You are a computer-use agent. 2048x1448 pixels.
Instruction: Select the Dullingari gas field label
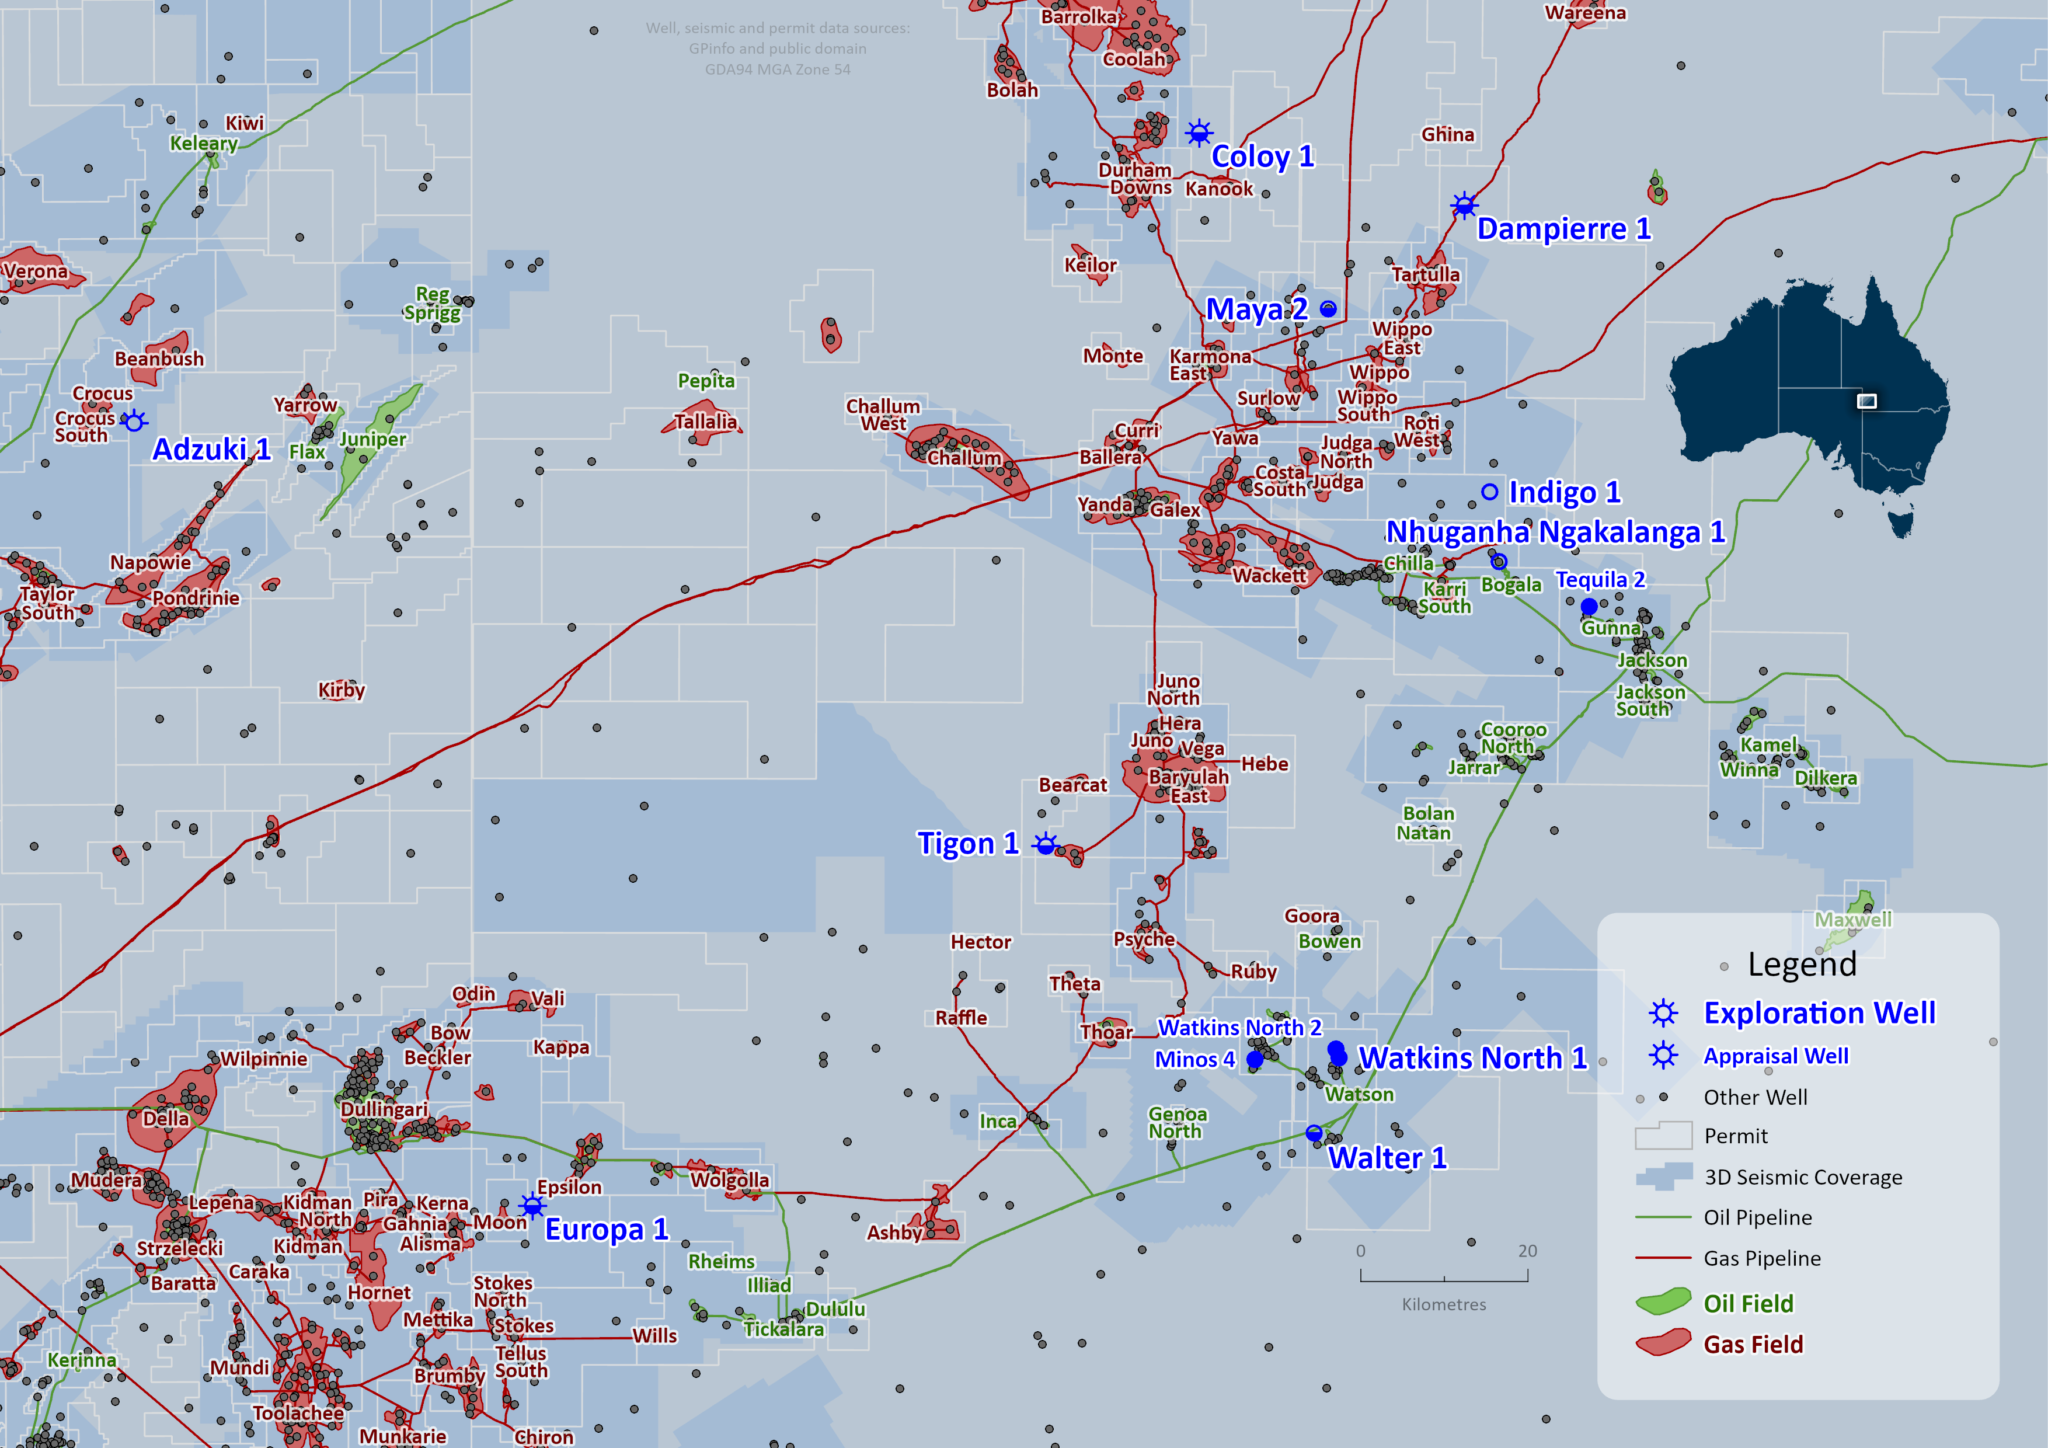click(383, 1110)
